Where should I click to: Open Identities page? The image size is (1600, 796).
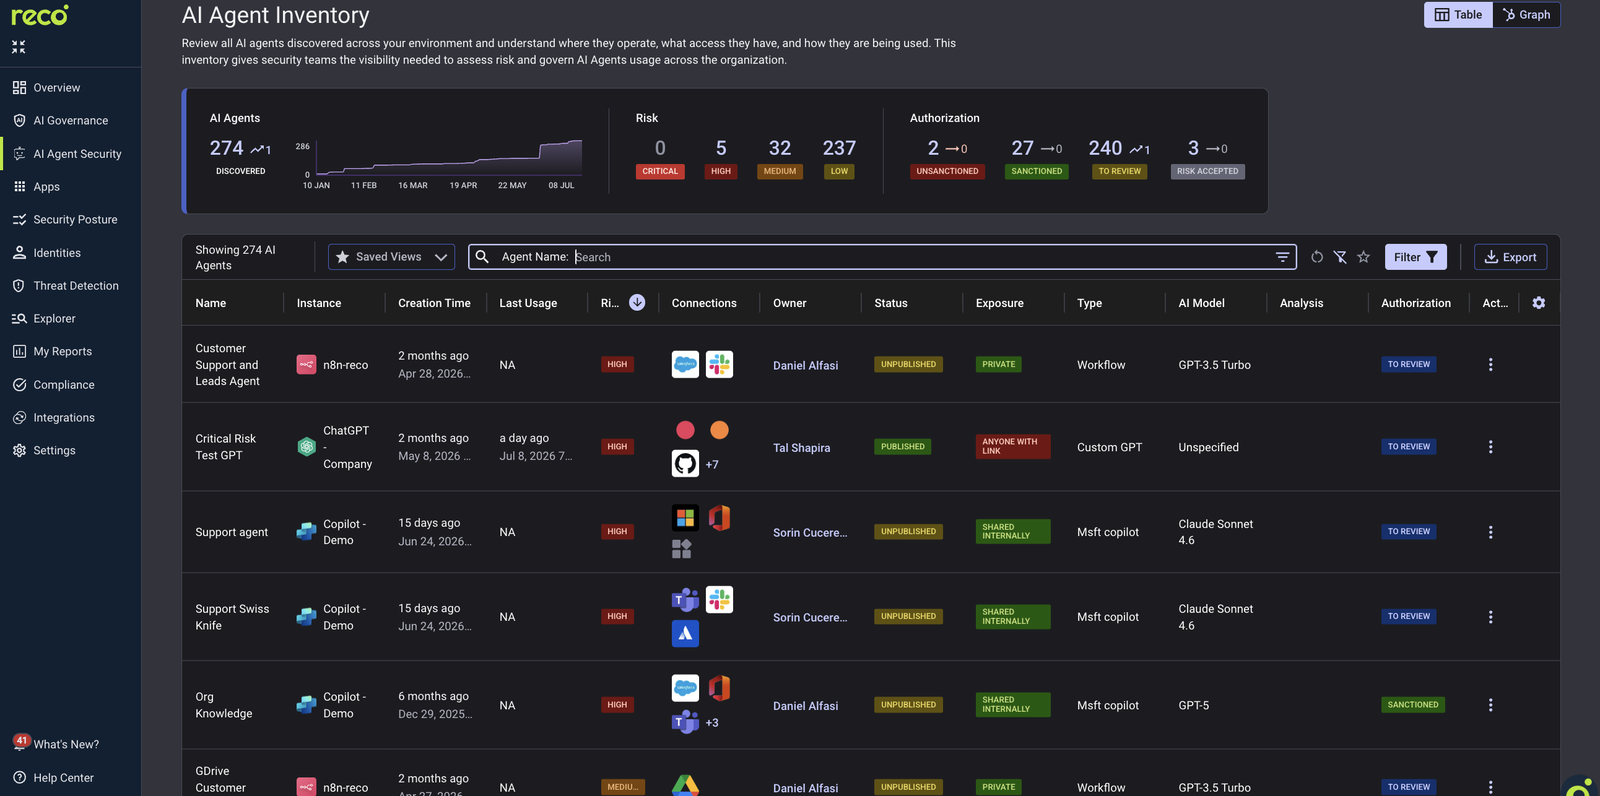coord(57,253)
